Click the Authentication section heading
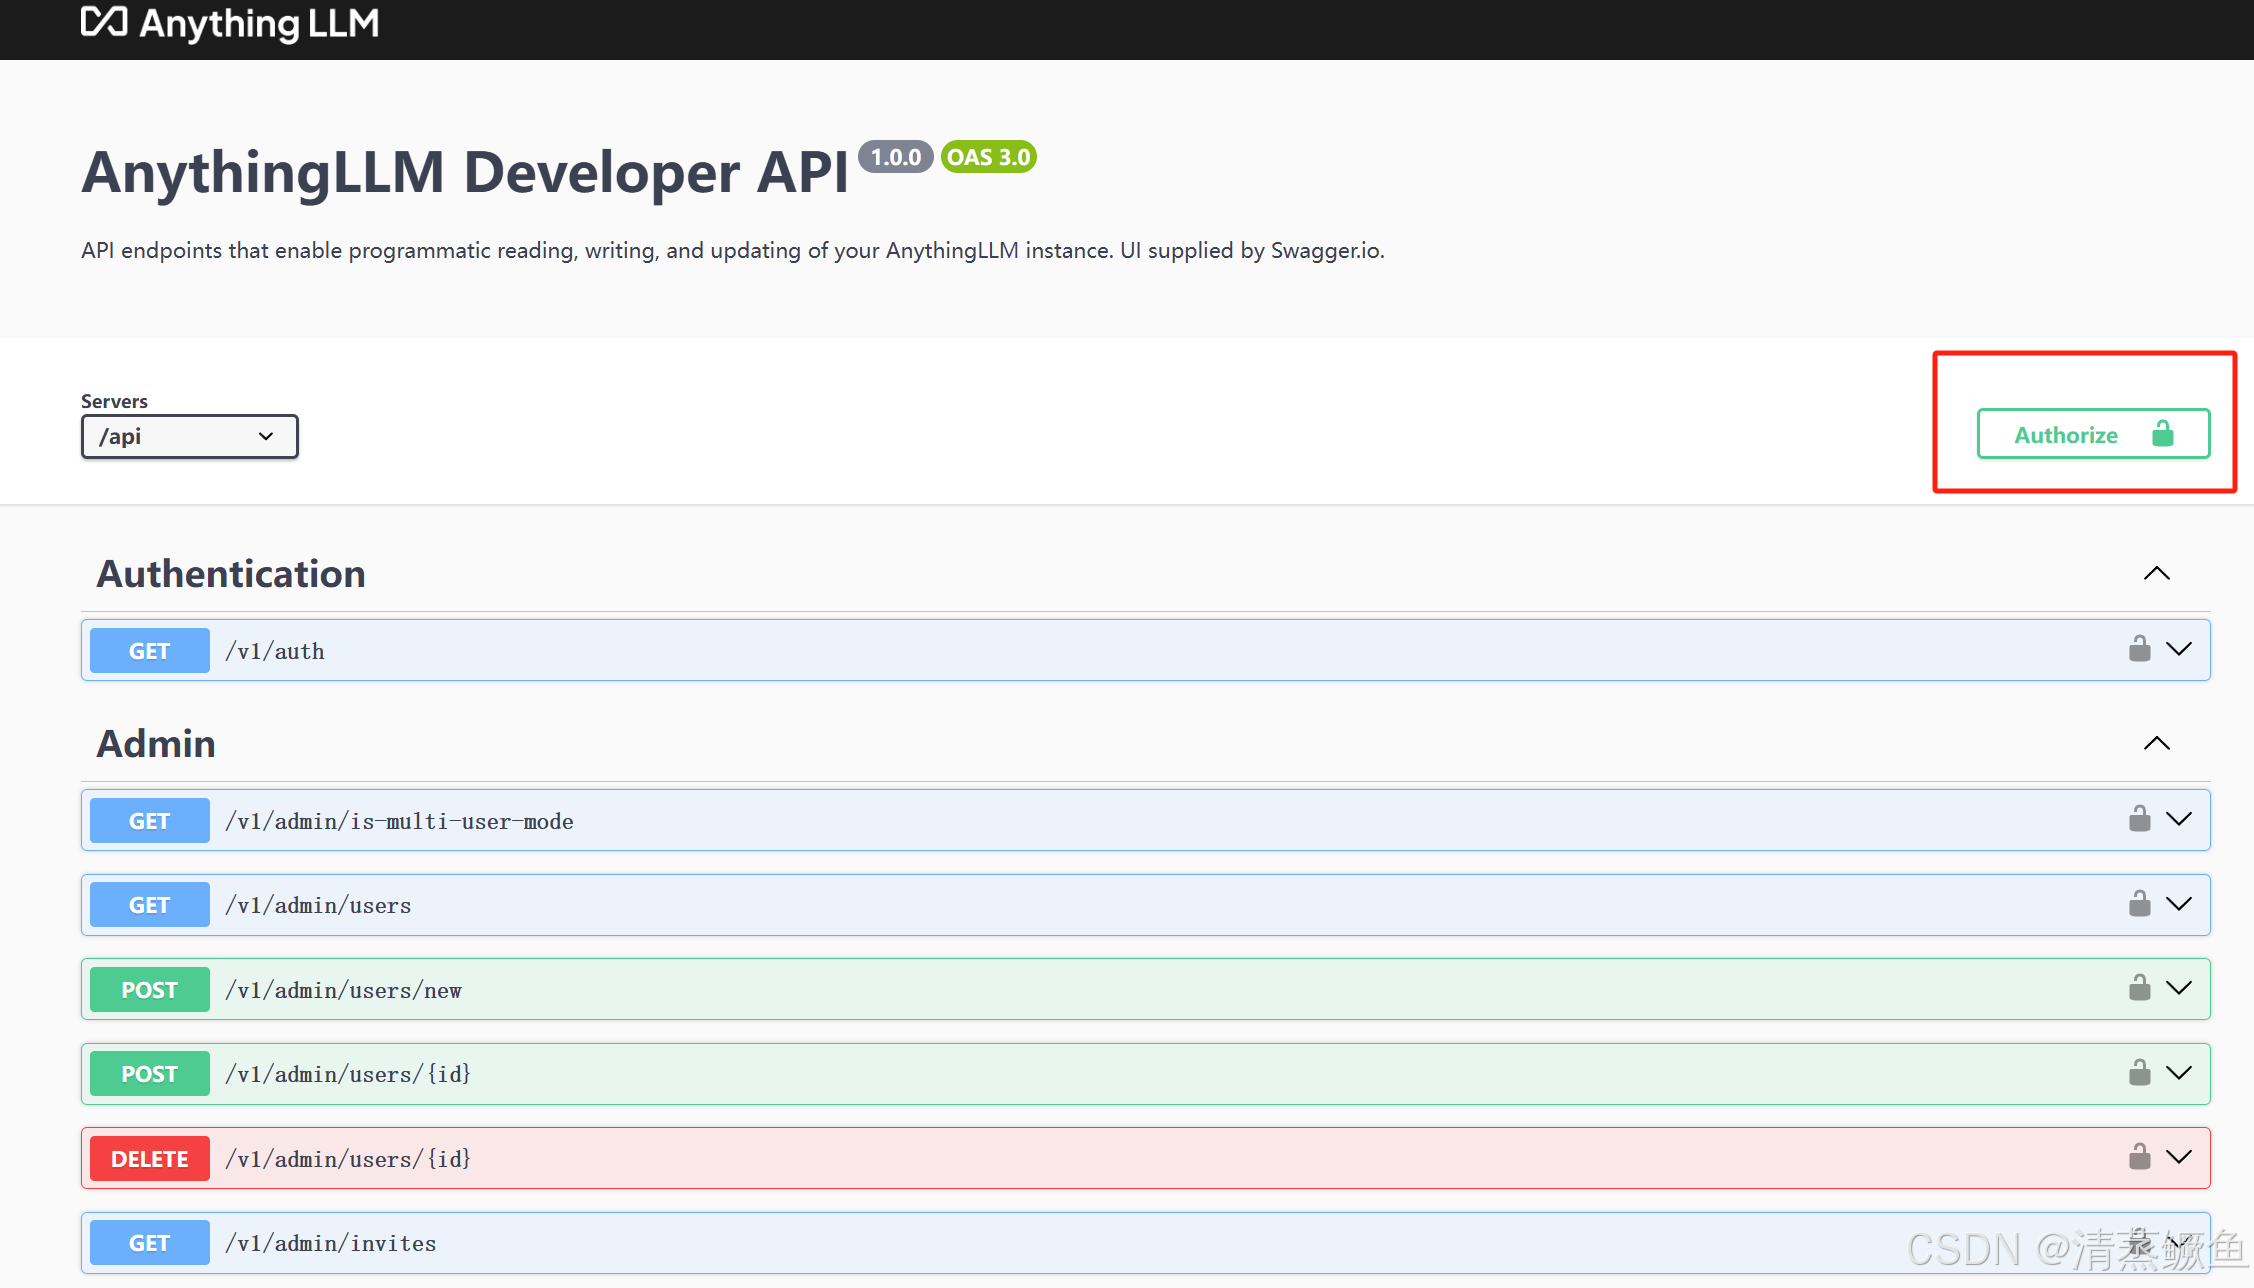 point(231,574)
